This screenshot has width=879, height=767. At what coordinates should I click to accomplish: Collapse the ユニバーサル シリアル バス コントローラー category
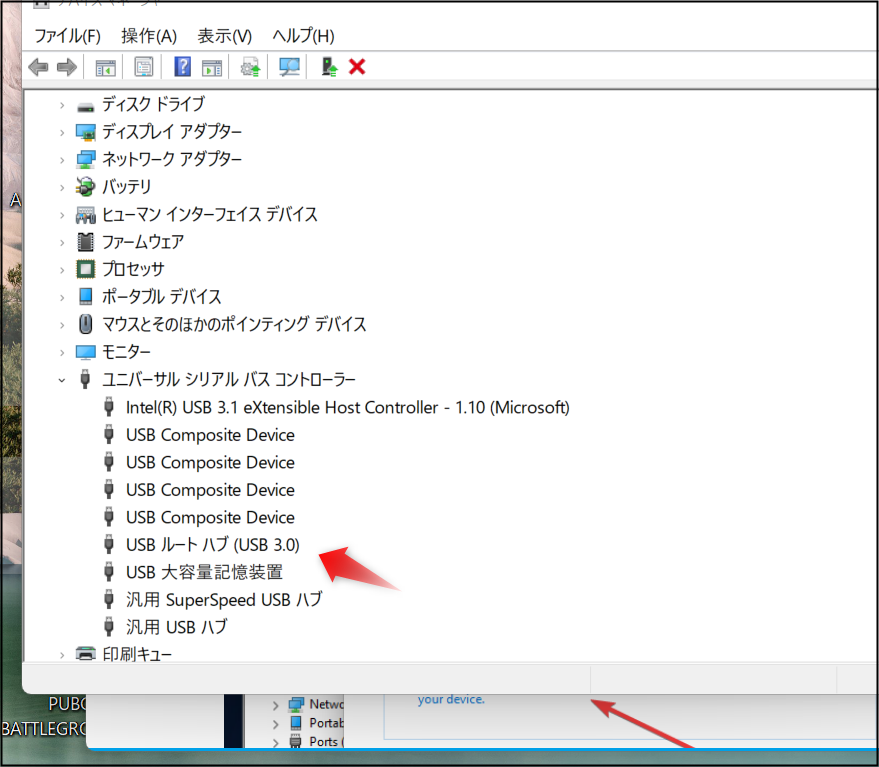tap(62, 379)
